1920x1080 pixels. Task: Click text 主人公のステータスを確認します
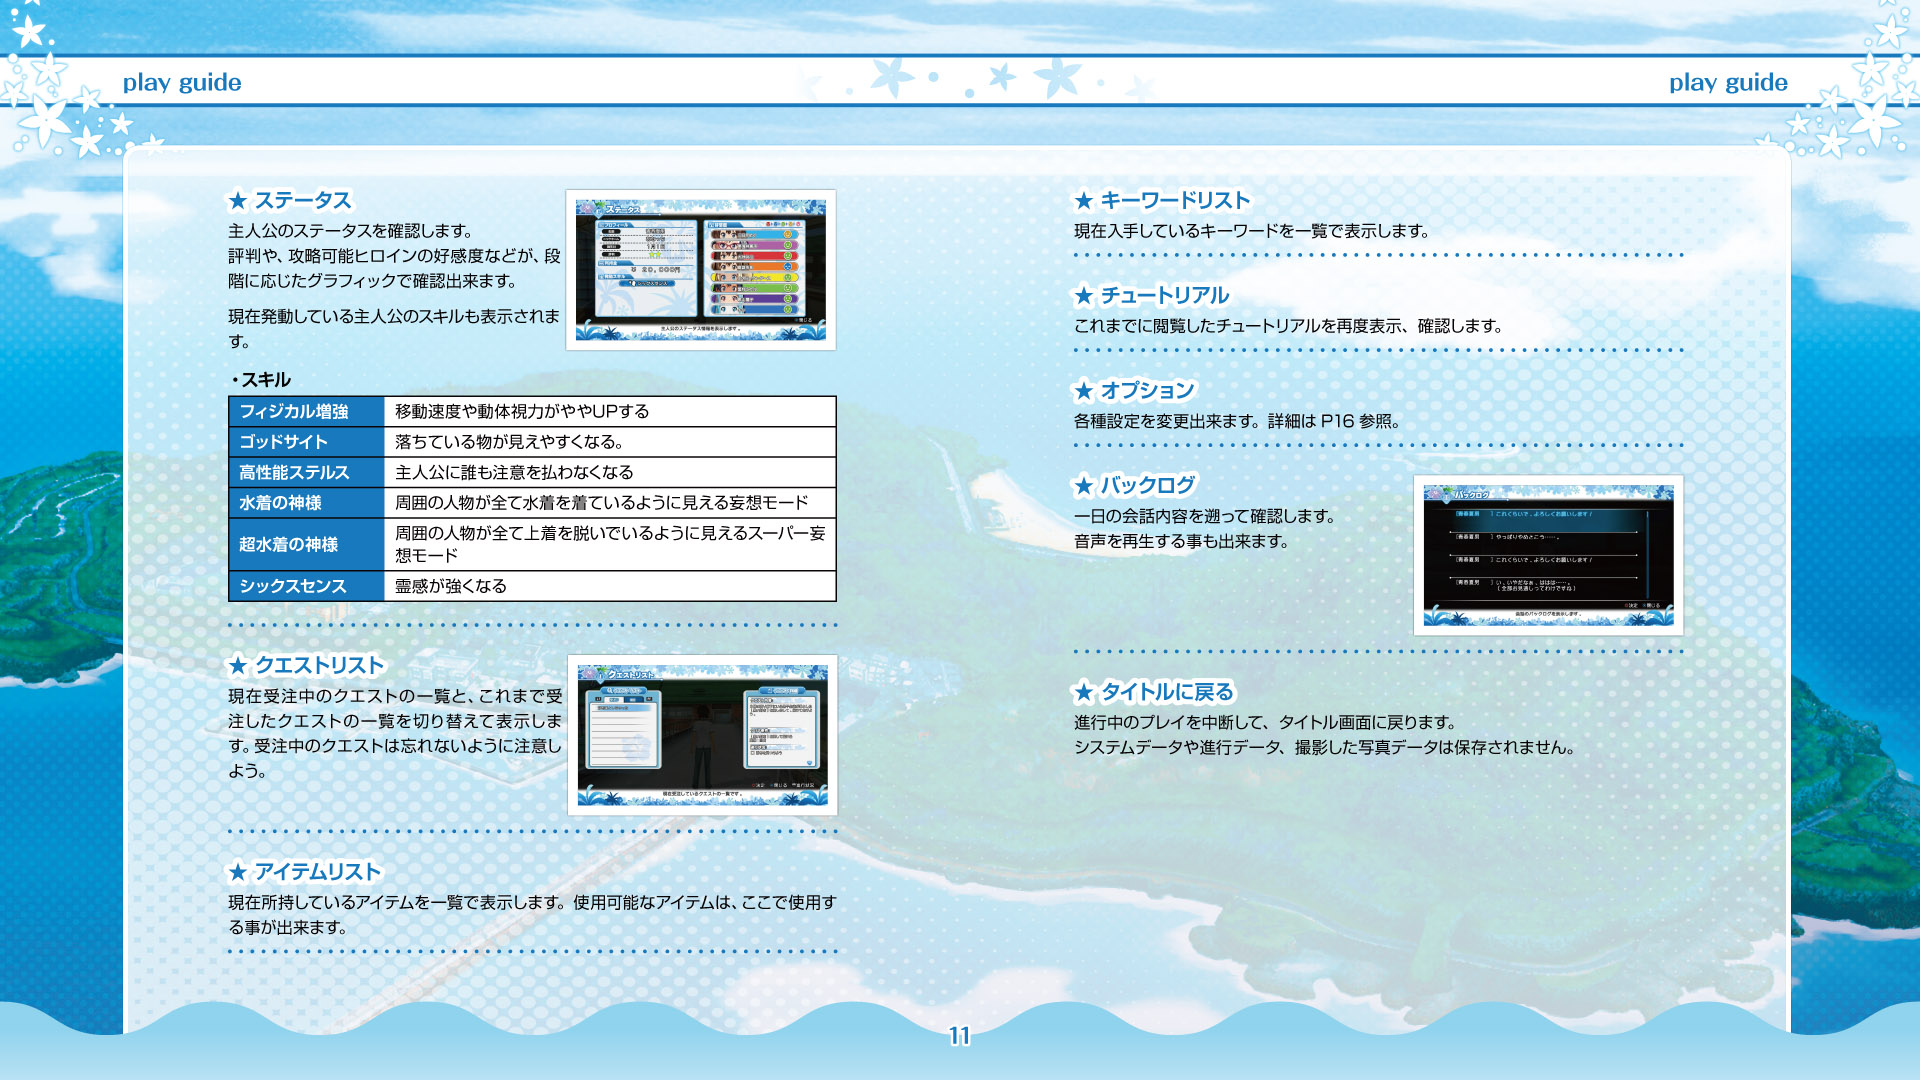(350, 232)
